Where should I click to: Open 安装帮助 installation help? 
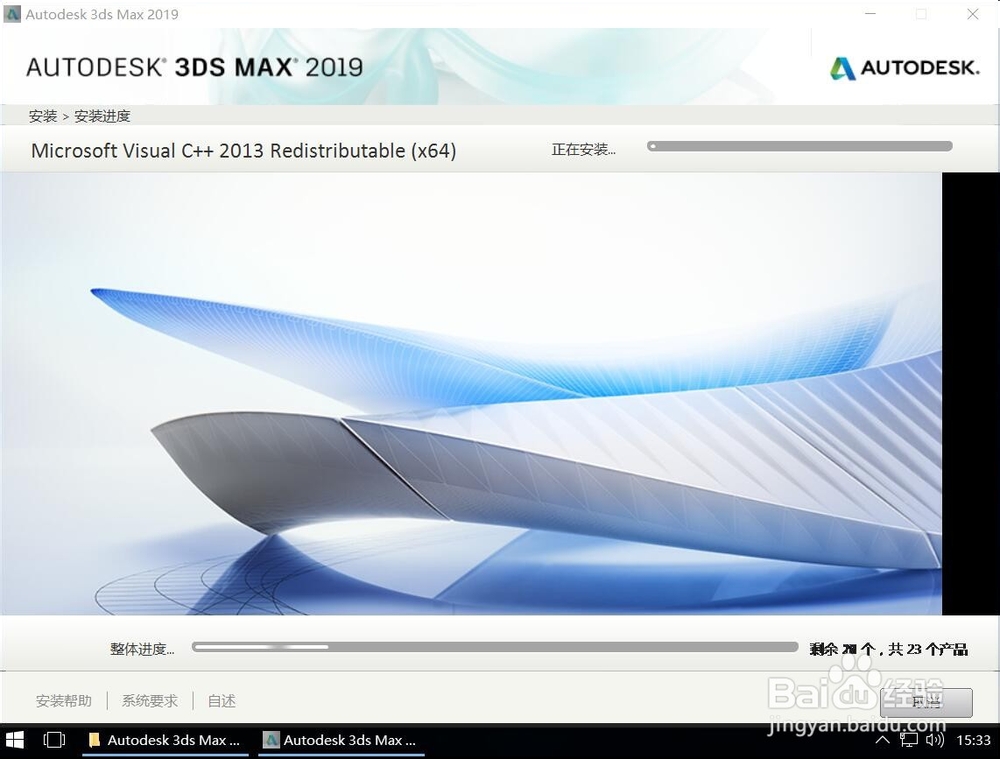(63, 700)
